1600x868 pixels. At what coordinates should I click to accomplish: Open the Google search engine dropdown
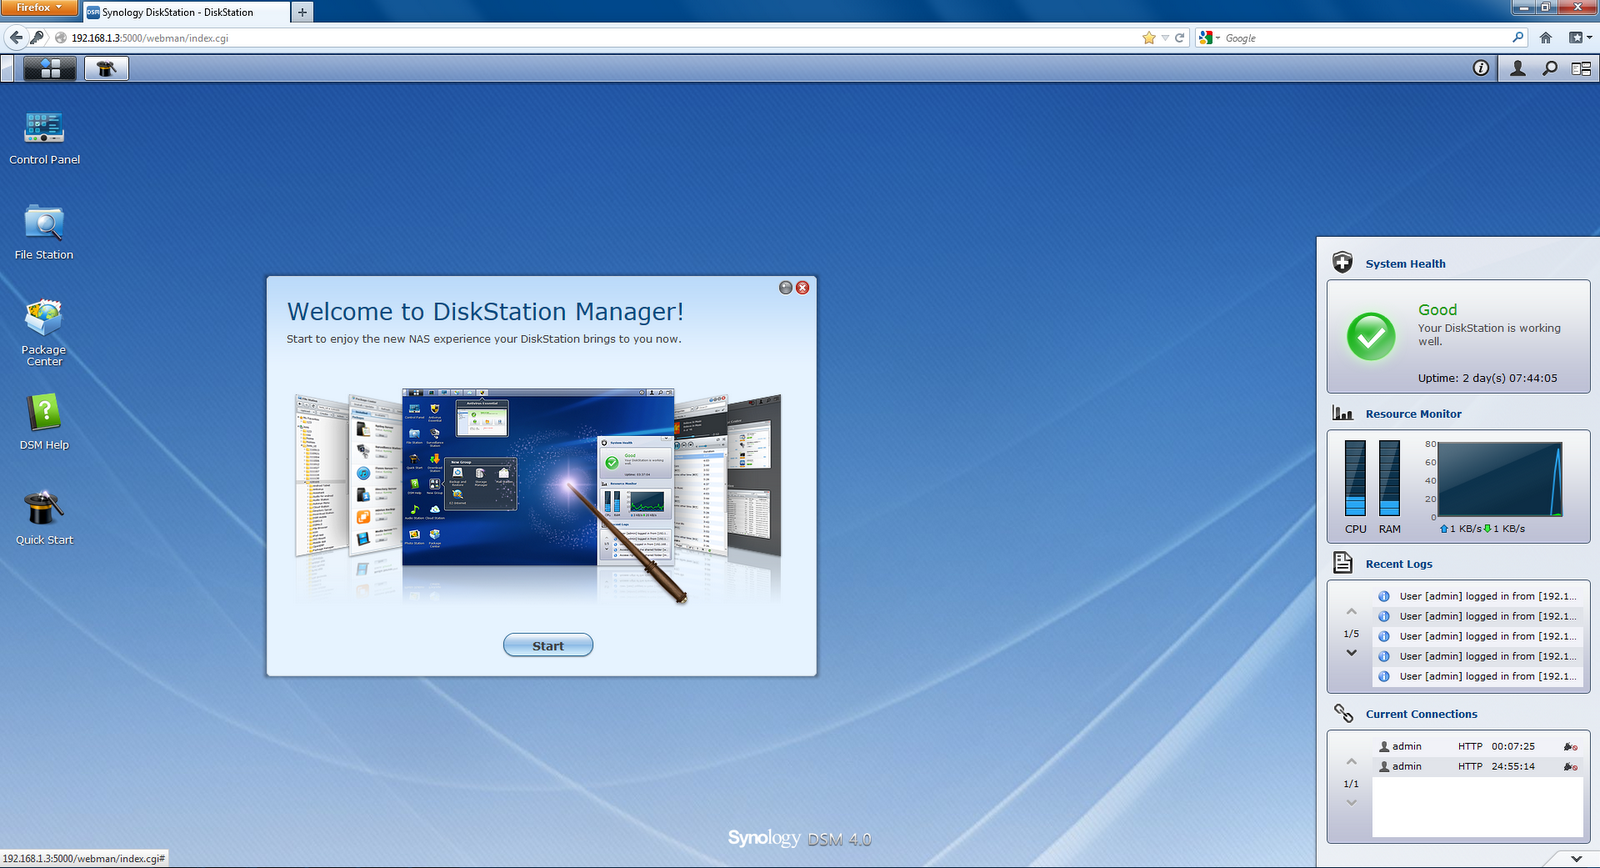click(1210, 38)
